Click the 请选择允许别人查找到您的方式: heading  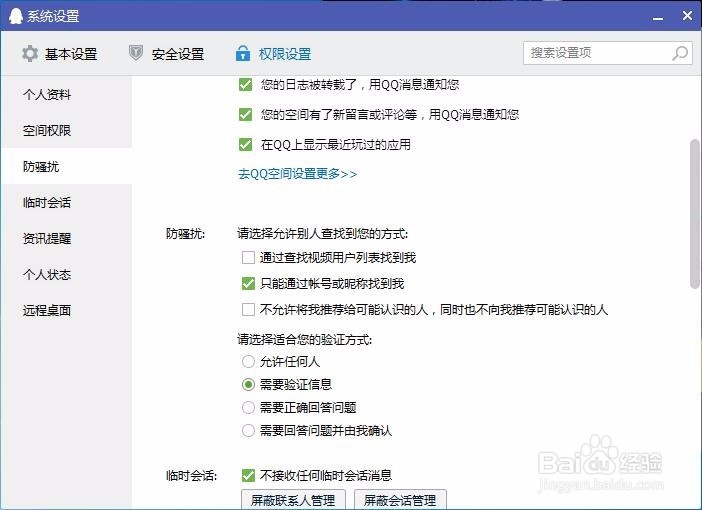322,234
